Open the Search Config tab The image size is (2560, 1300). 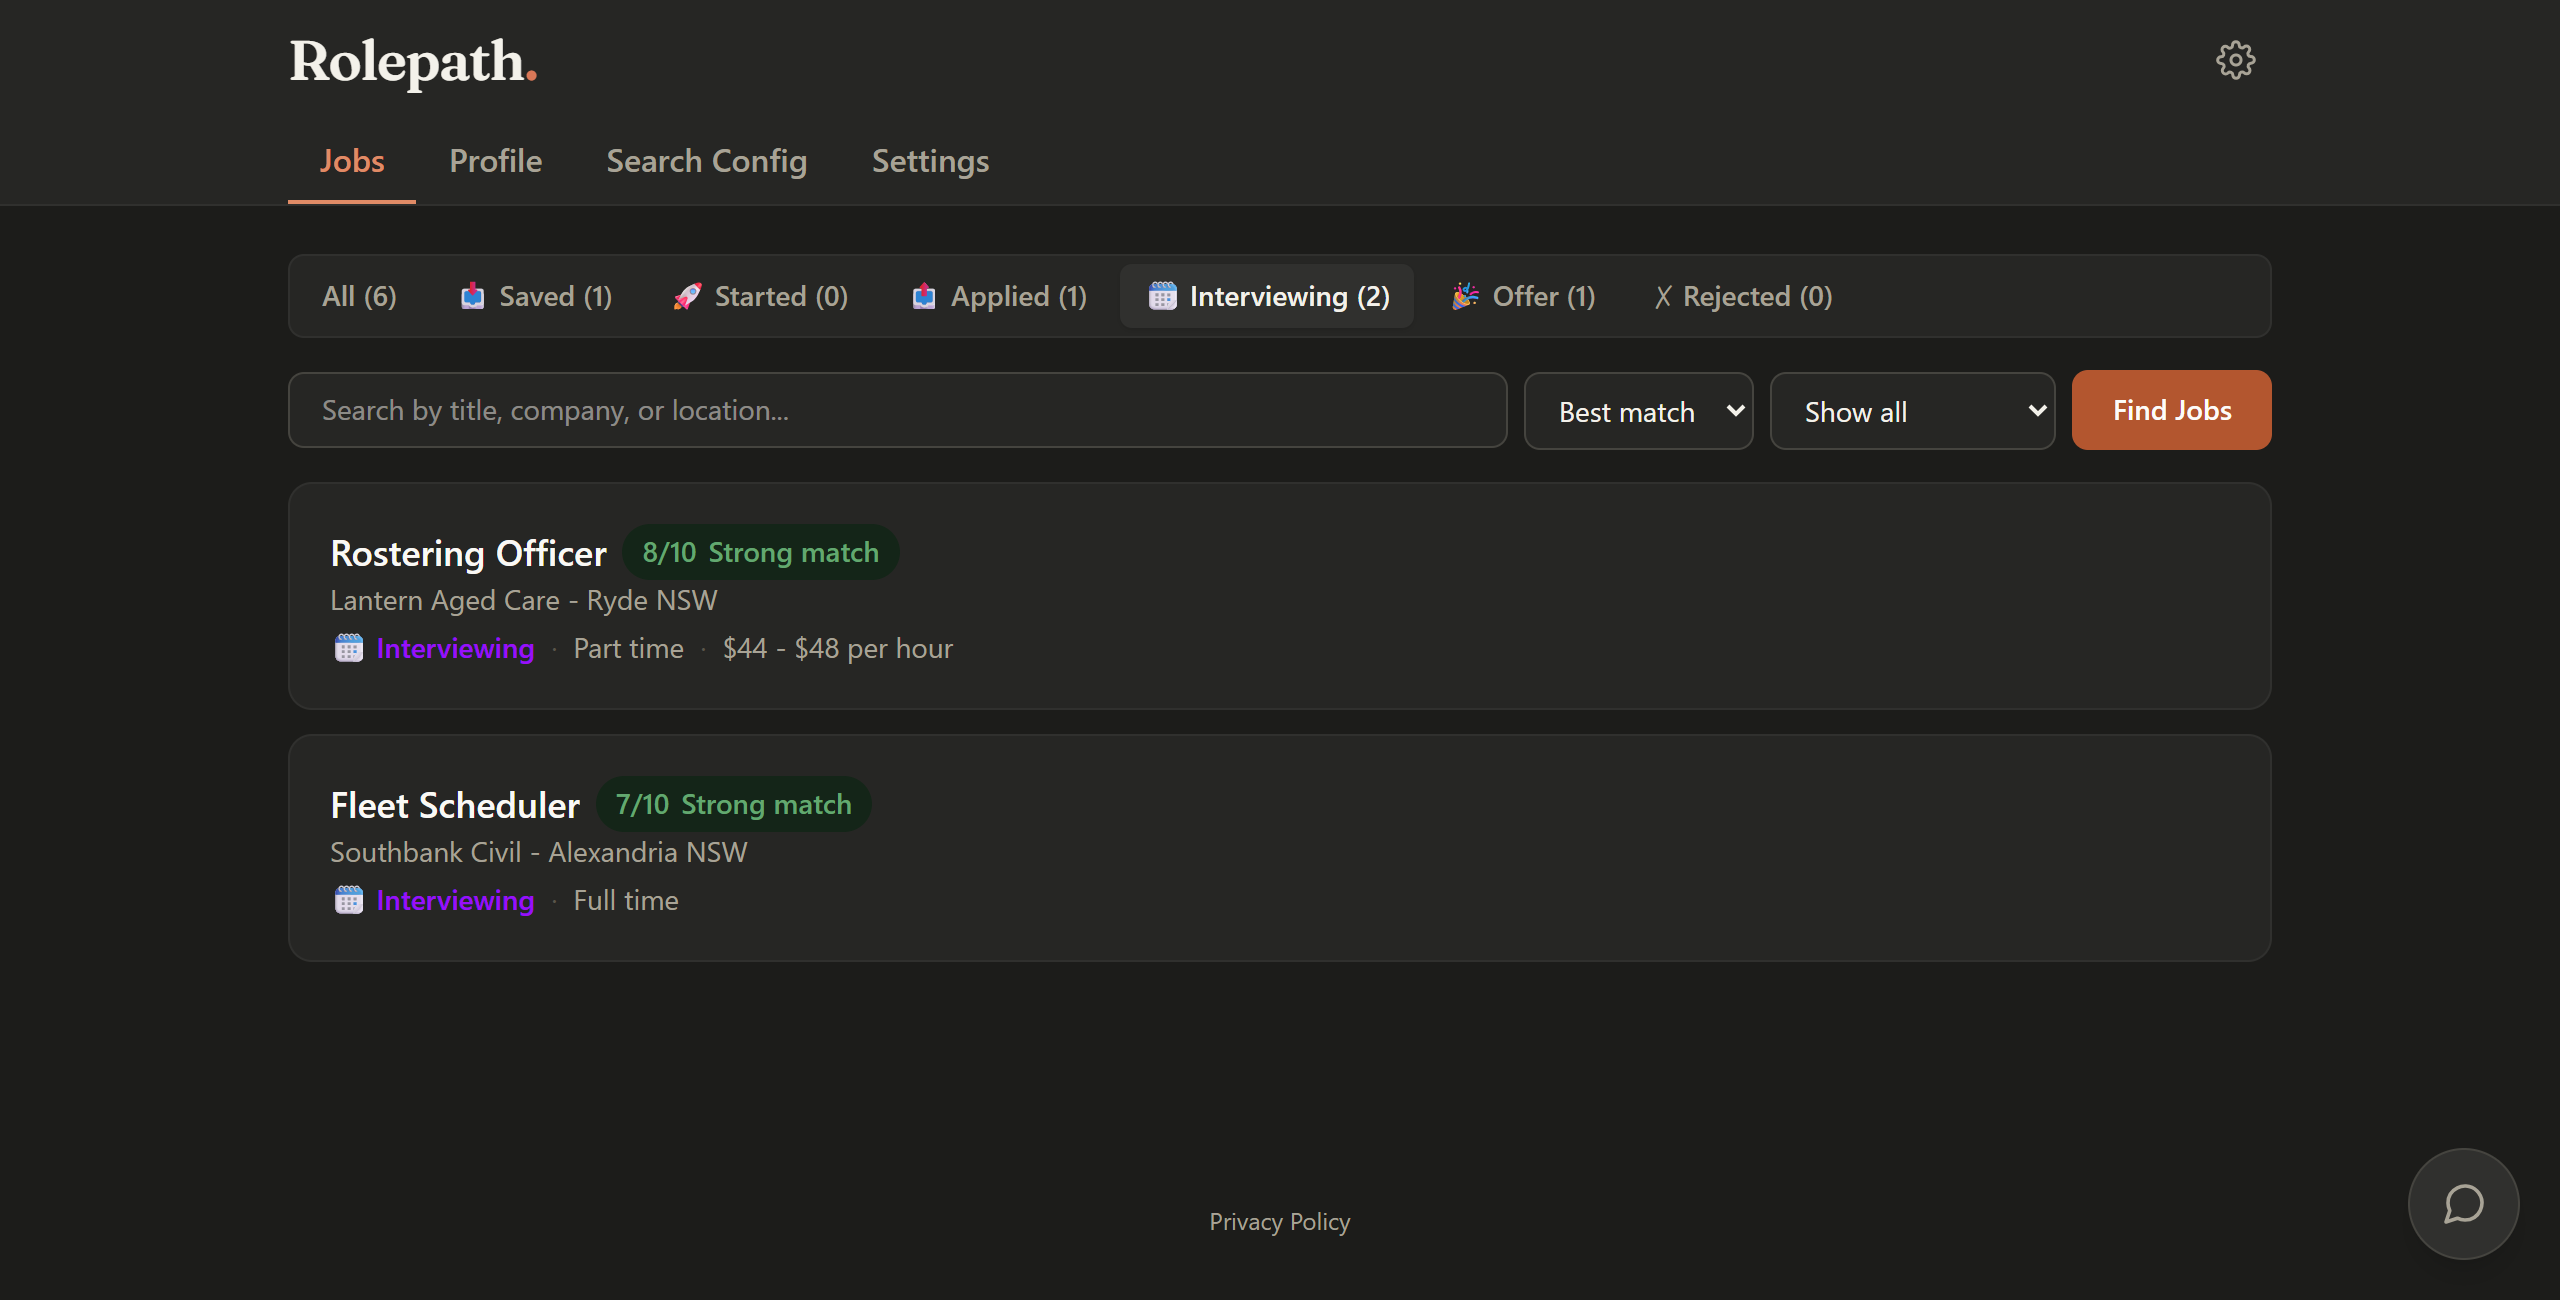pyautogui.click(x=707, y=161)
